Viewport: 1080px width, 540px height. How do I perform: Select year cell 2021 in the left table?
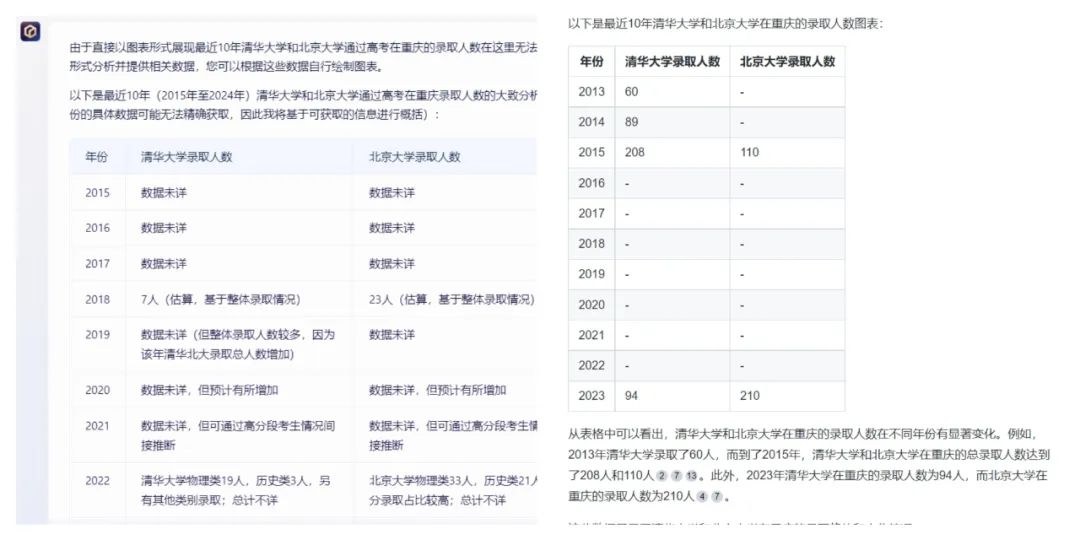click(97, 426)
